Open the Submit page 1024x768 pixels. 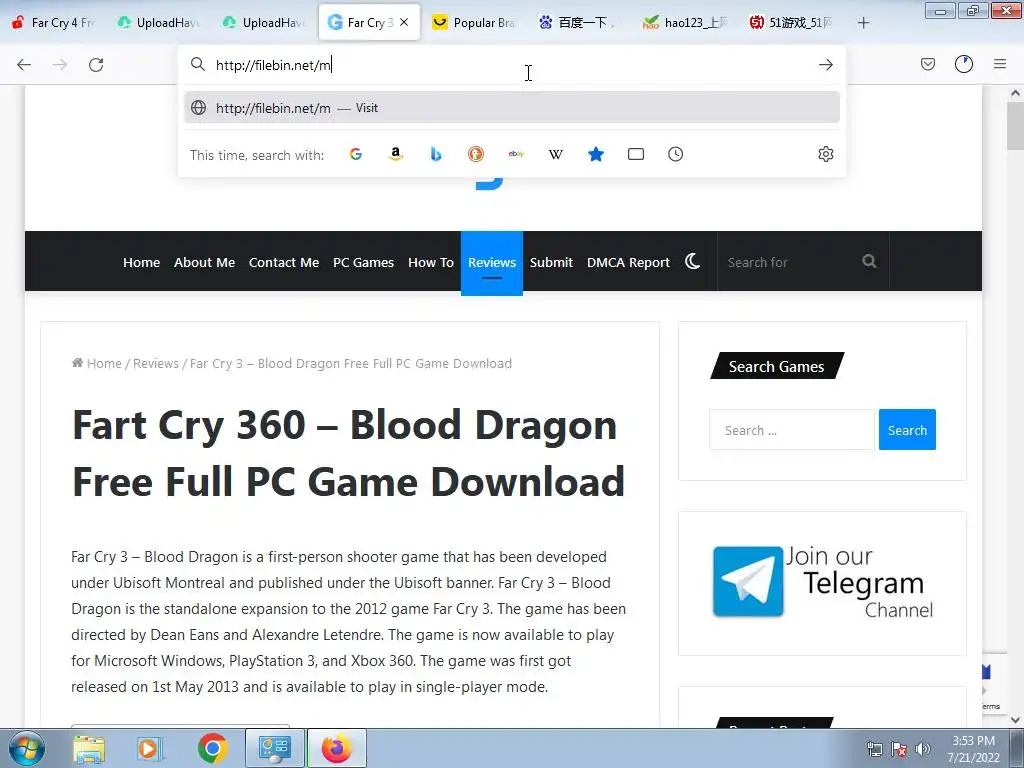tap(551, 263)
